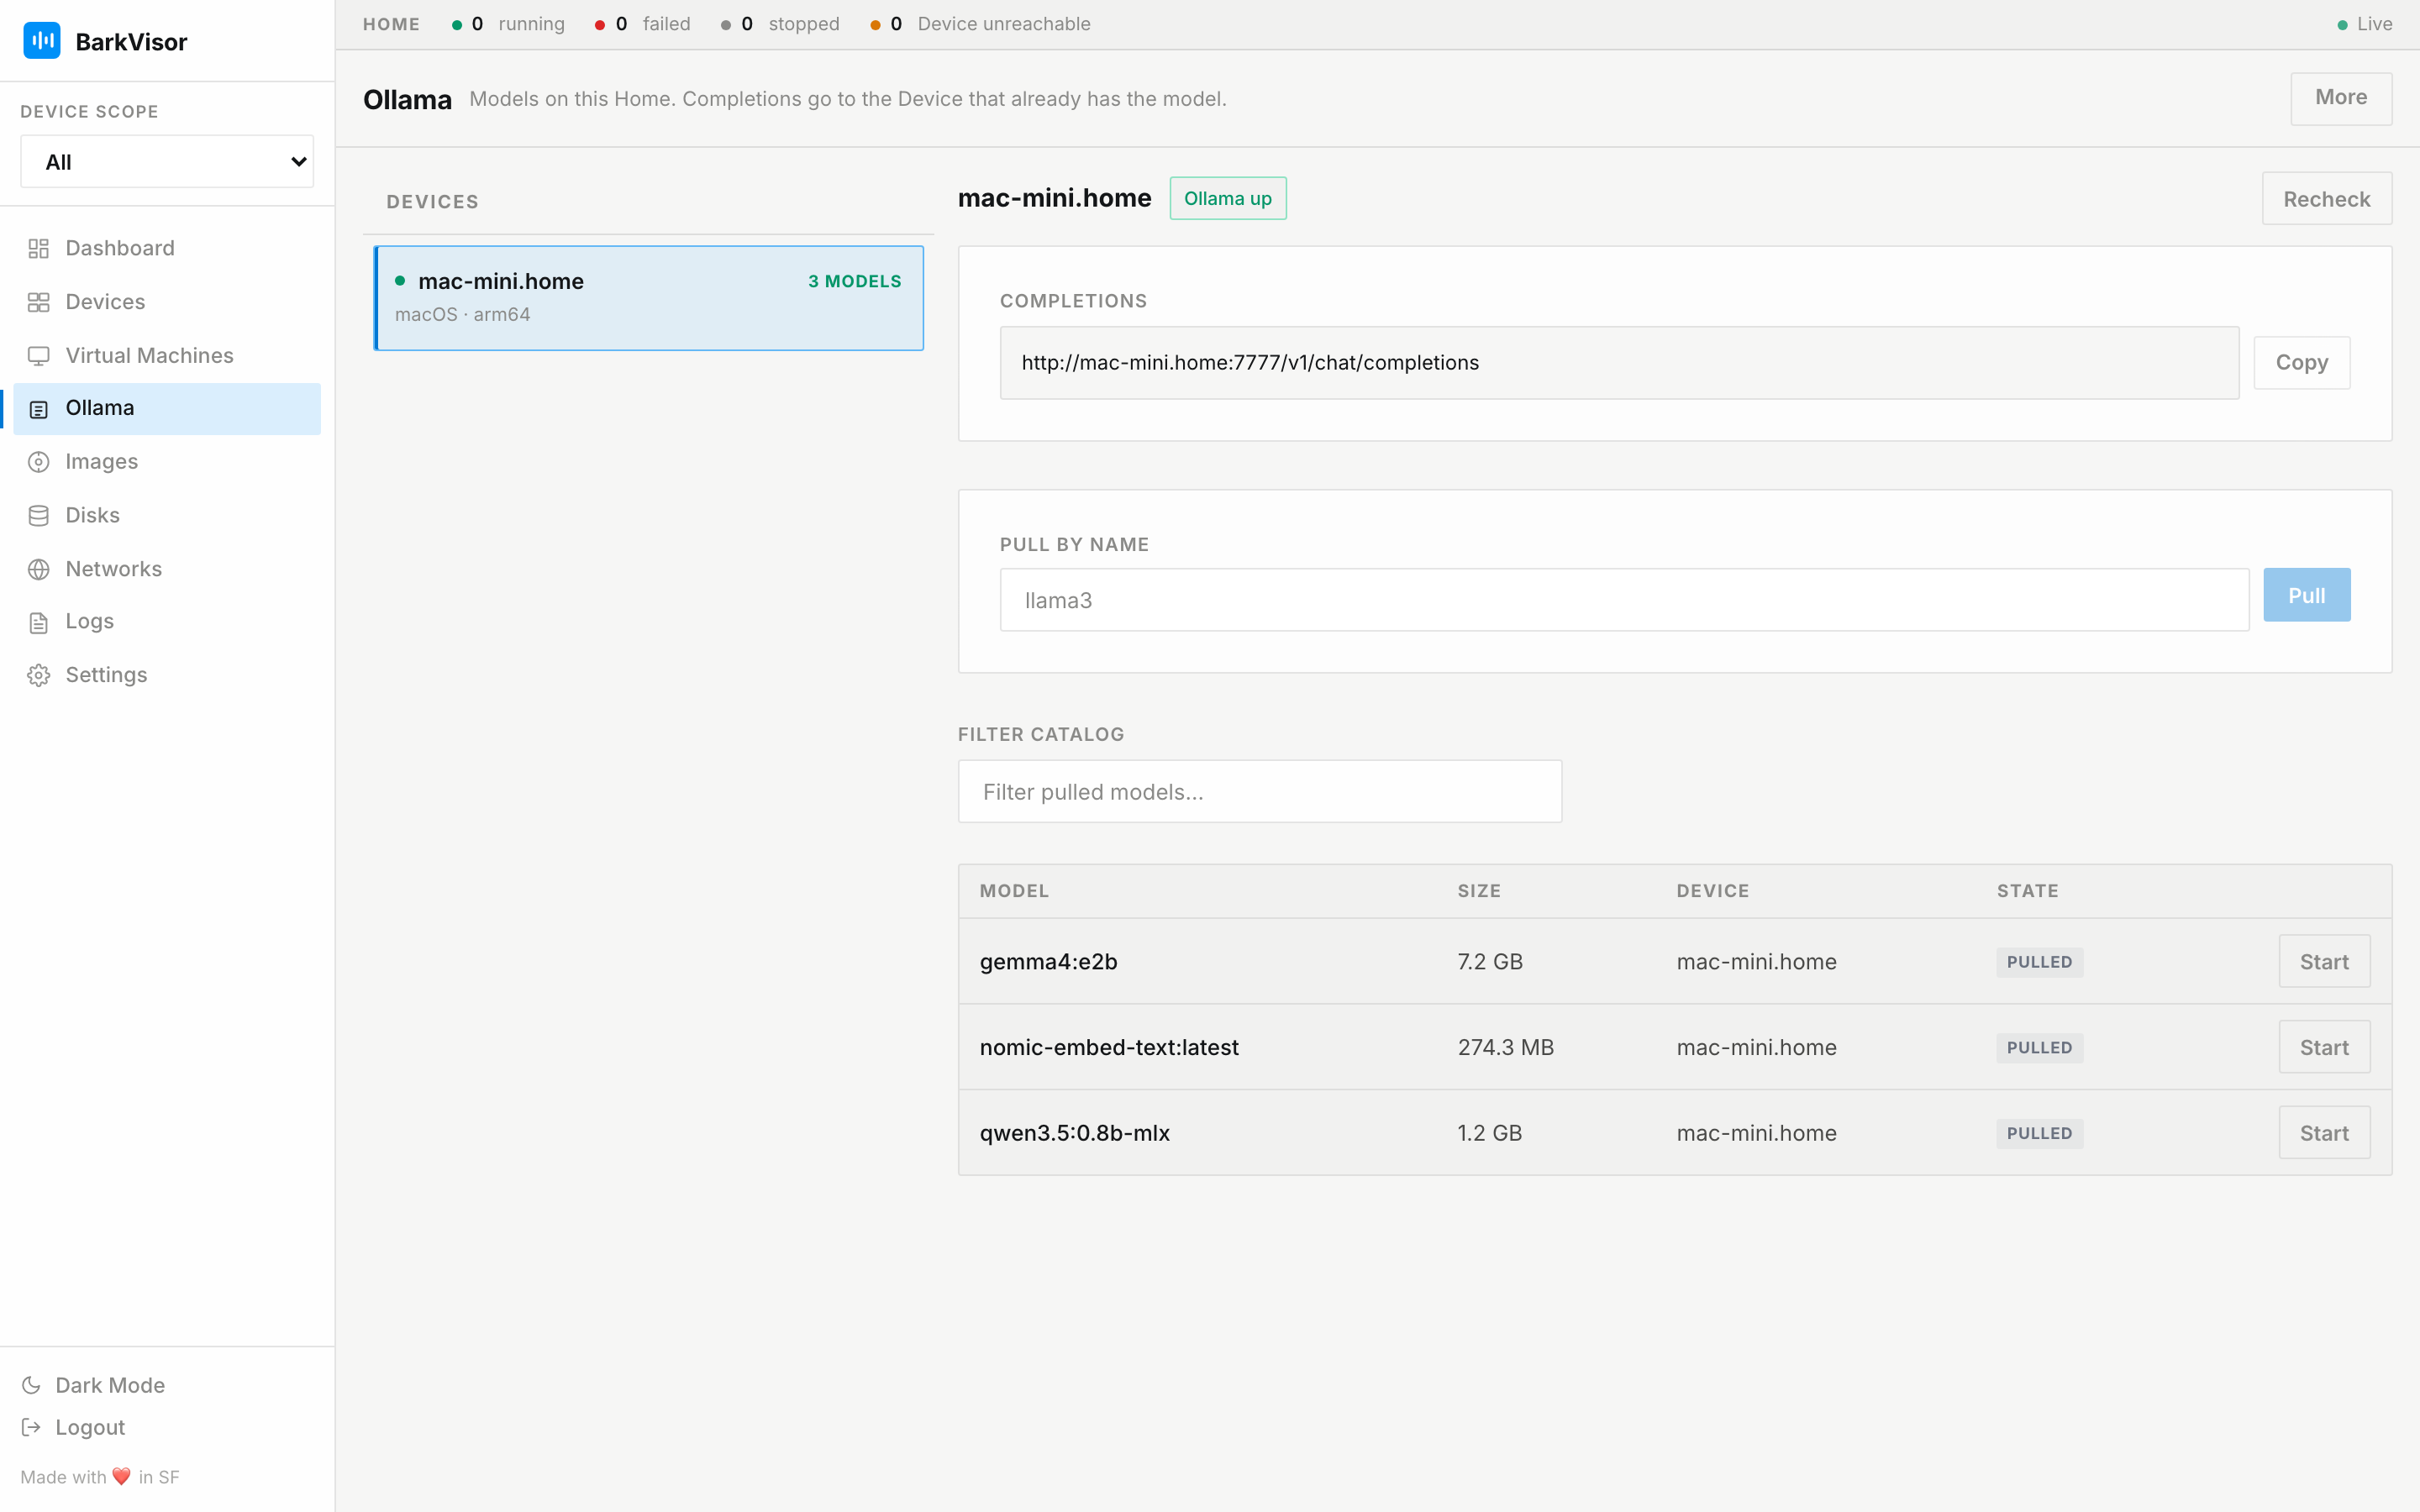
Task: Click the Logout arrow icon
Action: [31, 1427]
